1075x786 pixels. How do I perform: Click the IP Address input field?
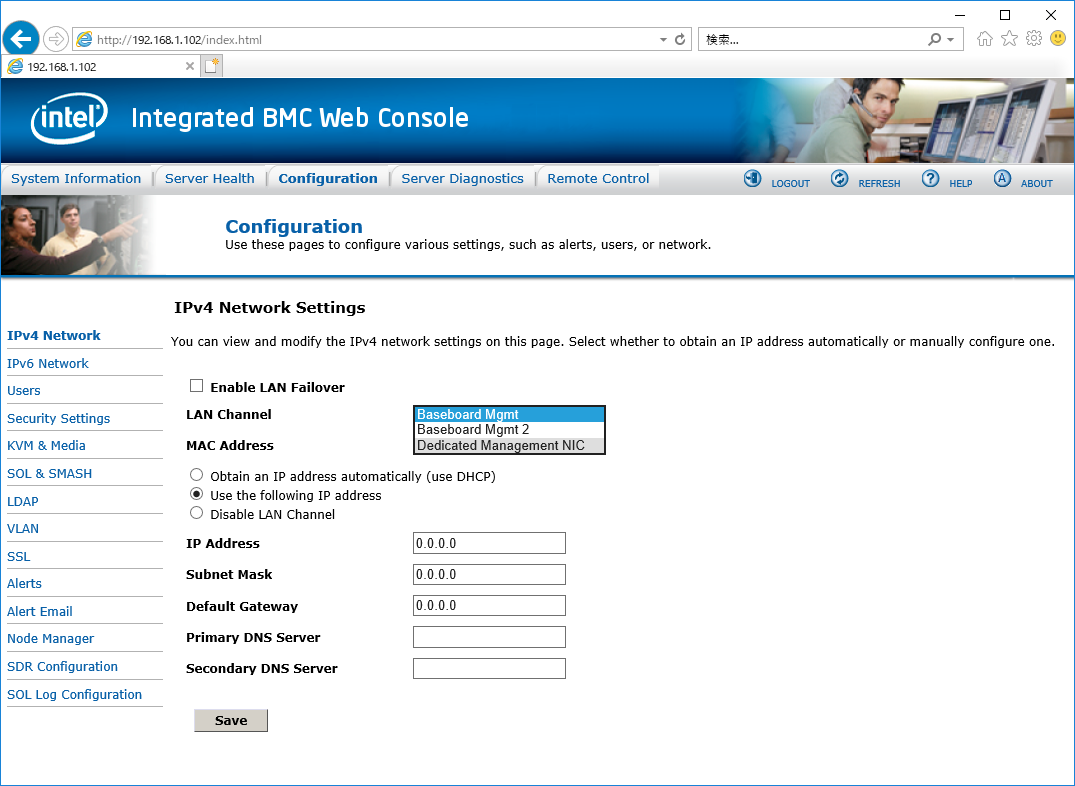pyautogui.click(x=490, y=543)
